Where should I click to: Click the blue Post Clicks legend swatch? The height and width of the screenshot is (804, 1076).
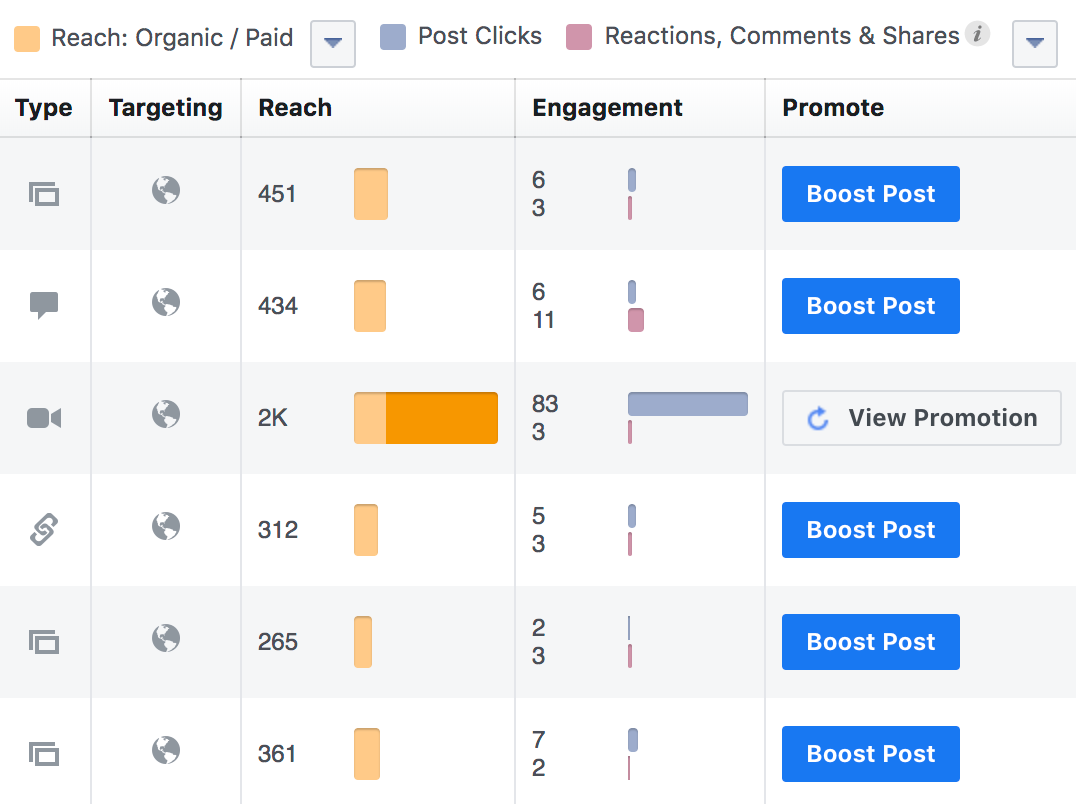(393, 37)
